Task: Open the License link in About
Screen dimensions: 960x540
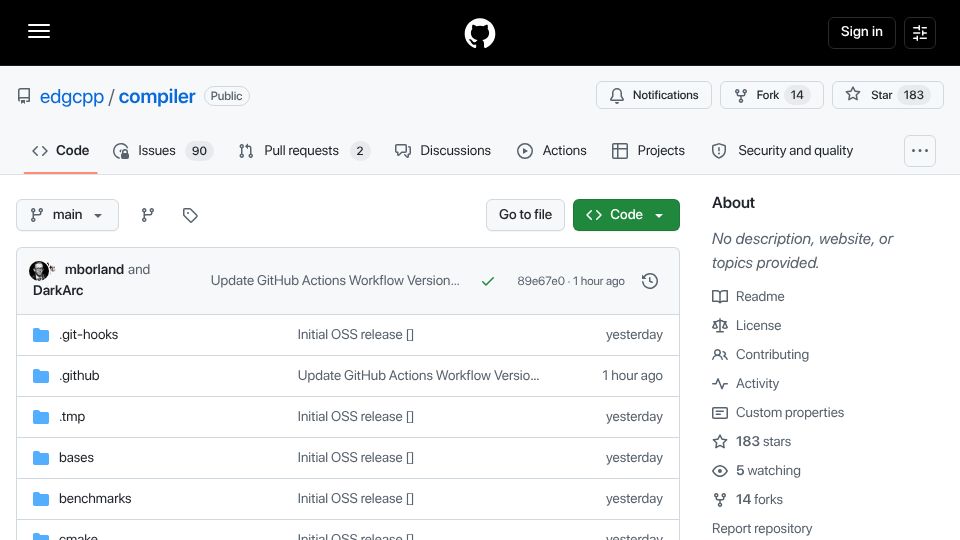Action: click(747, 326)
